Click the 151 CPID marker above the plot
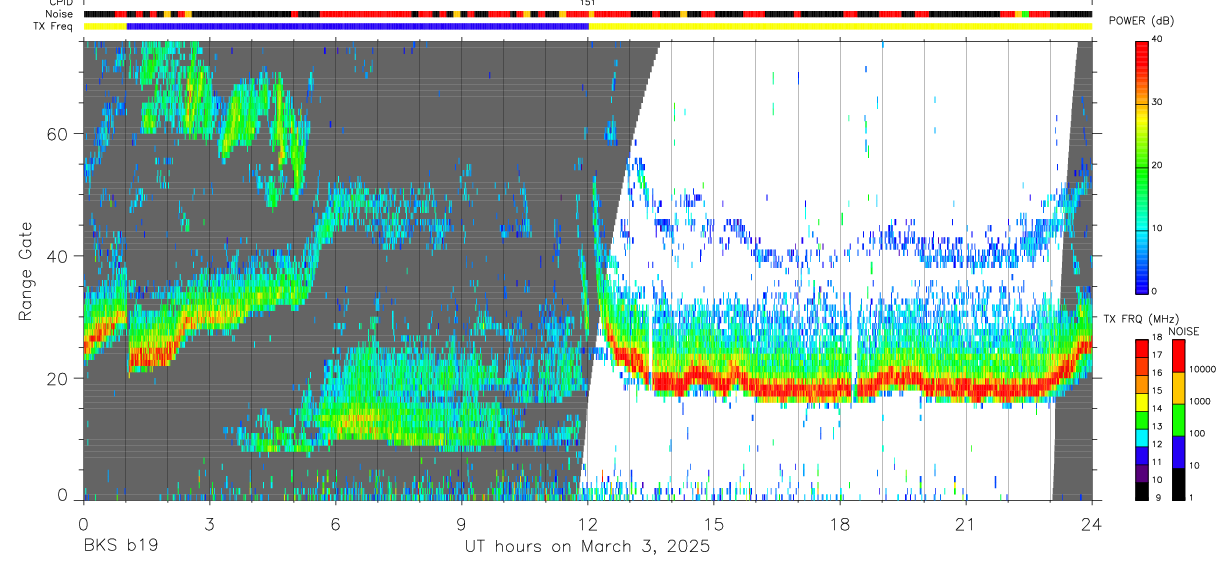1228x567 pixels. 588,3
